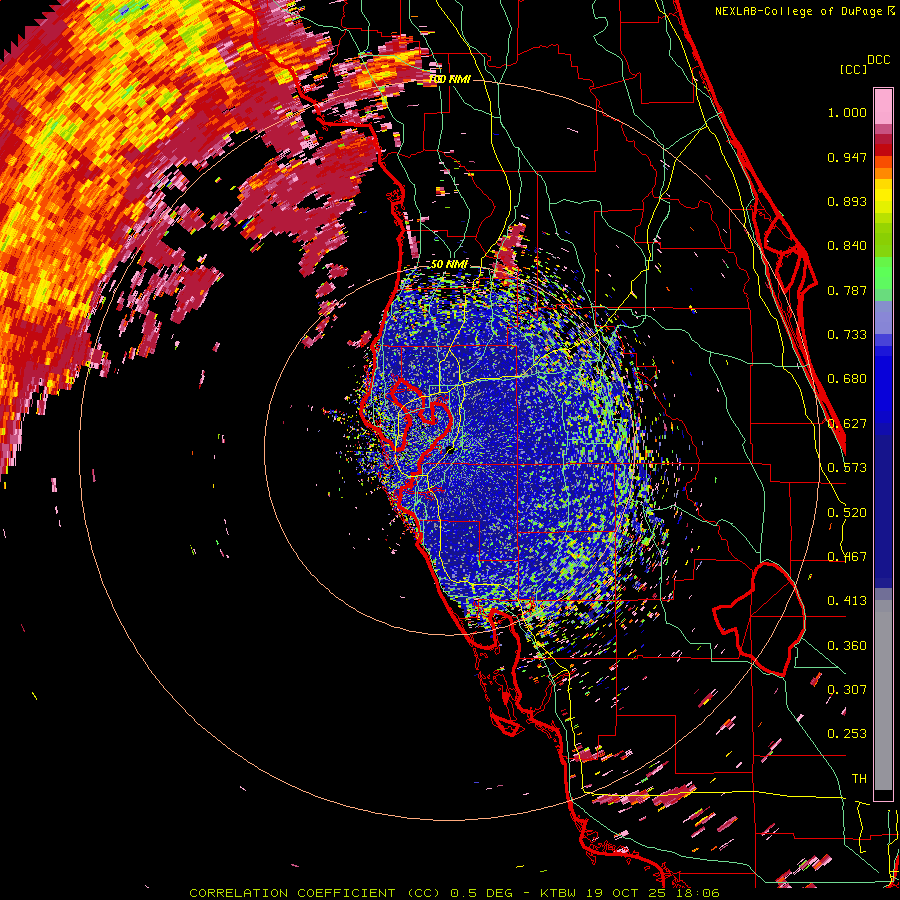Viewport: 900px width, 900px height.
Task: Pick the gray segment of color scale
Action: tap(883, 695)
